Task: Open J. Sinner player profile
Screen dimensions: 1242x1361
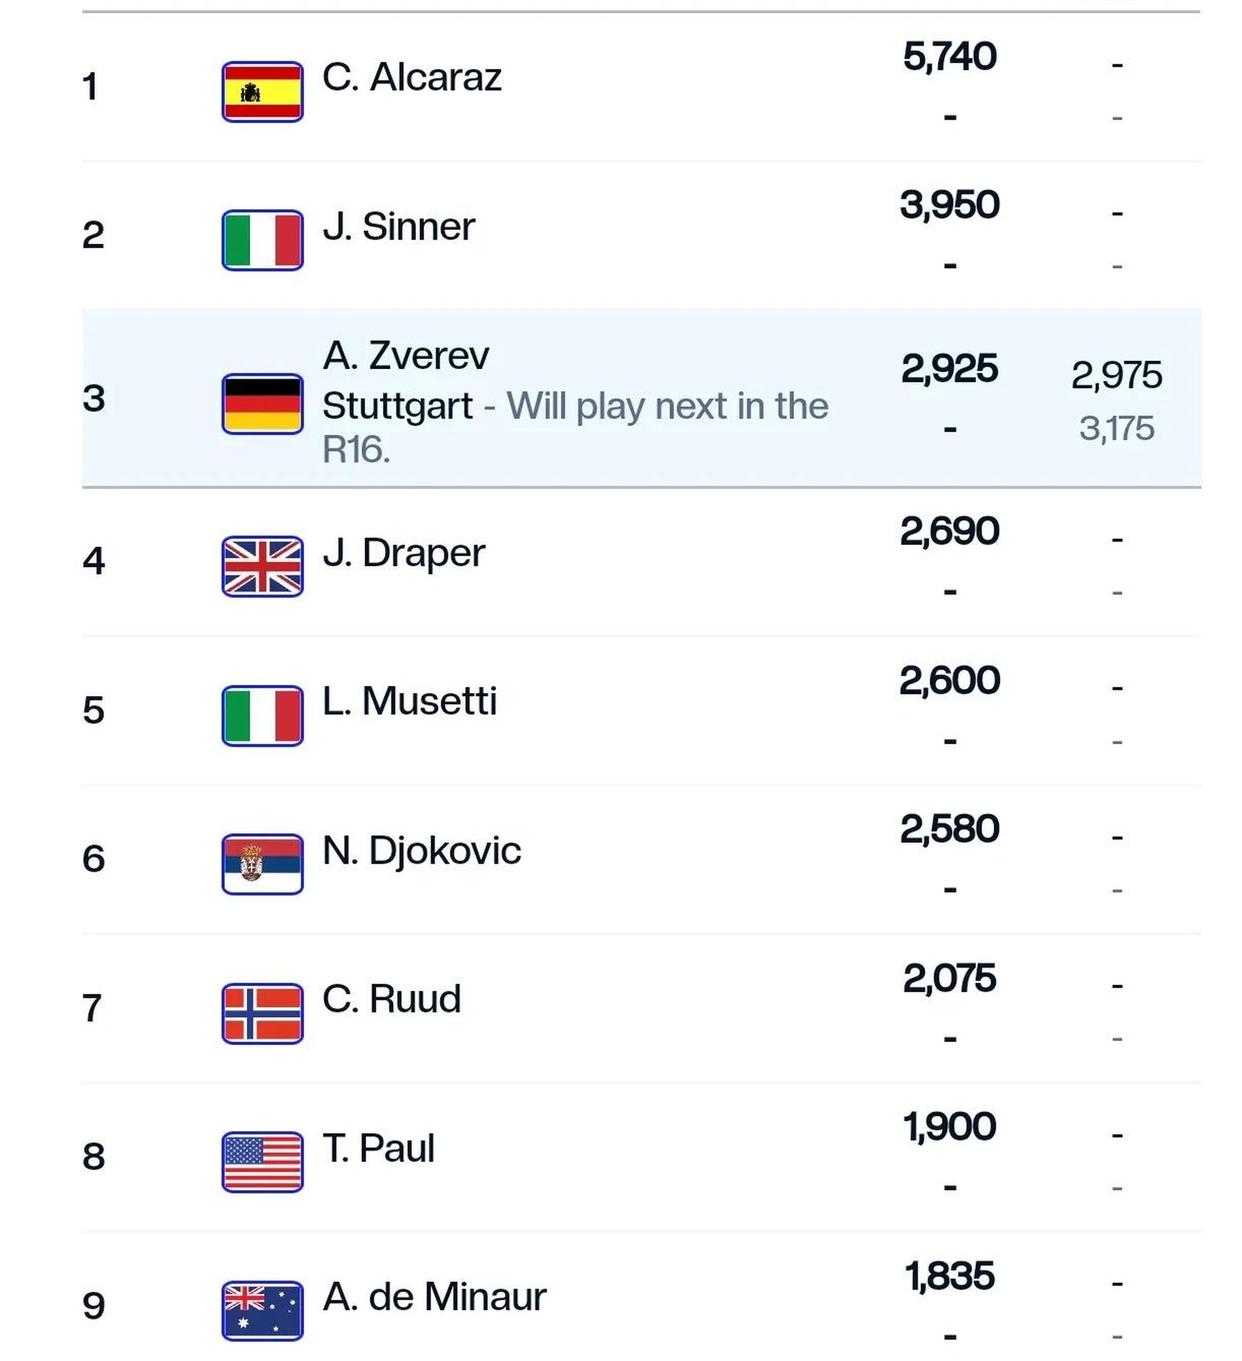Action: coord(398,226)
